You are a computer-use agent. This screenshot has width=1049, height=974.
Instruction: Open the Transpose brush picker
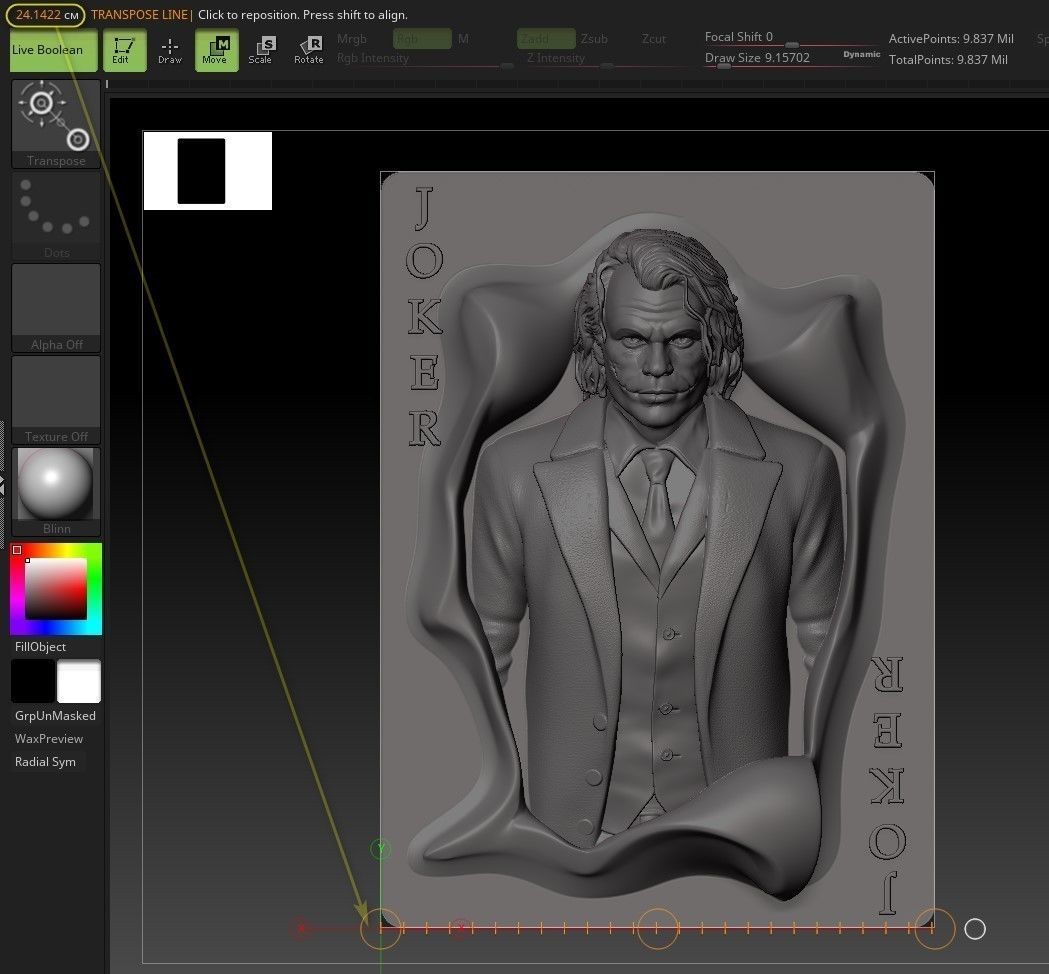[x=56, y=124]
